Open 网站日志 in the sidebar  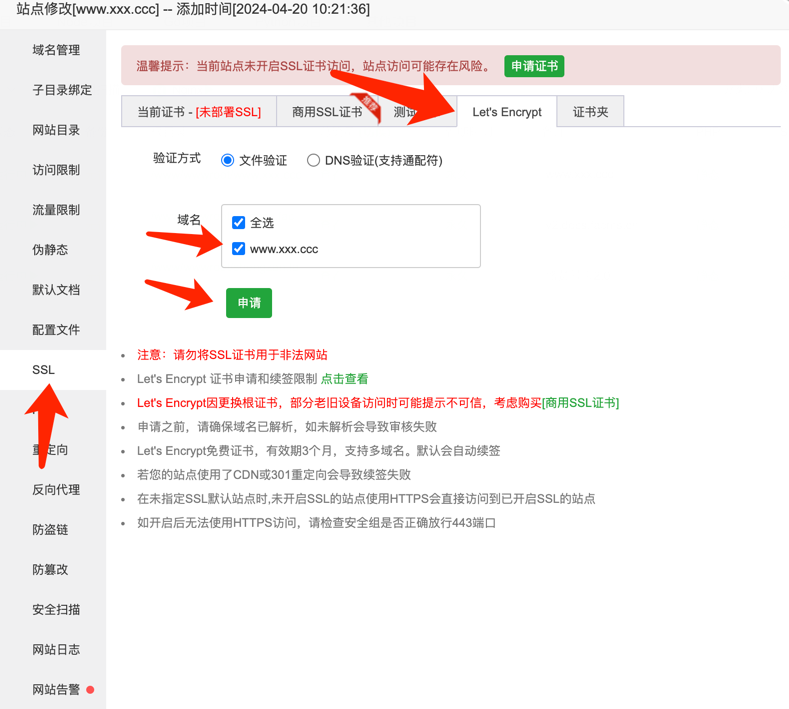click(56, 650)
